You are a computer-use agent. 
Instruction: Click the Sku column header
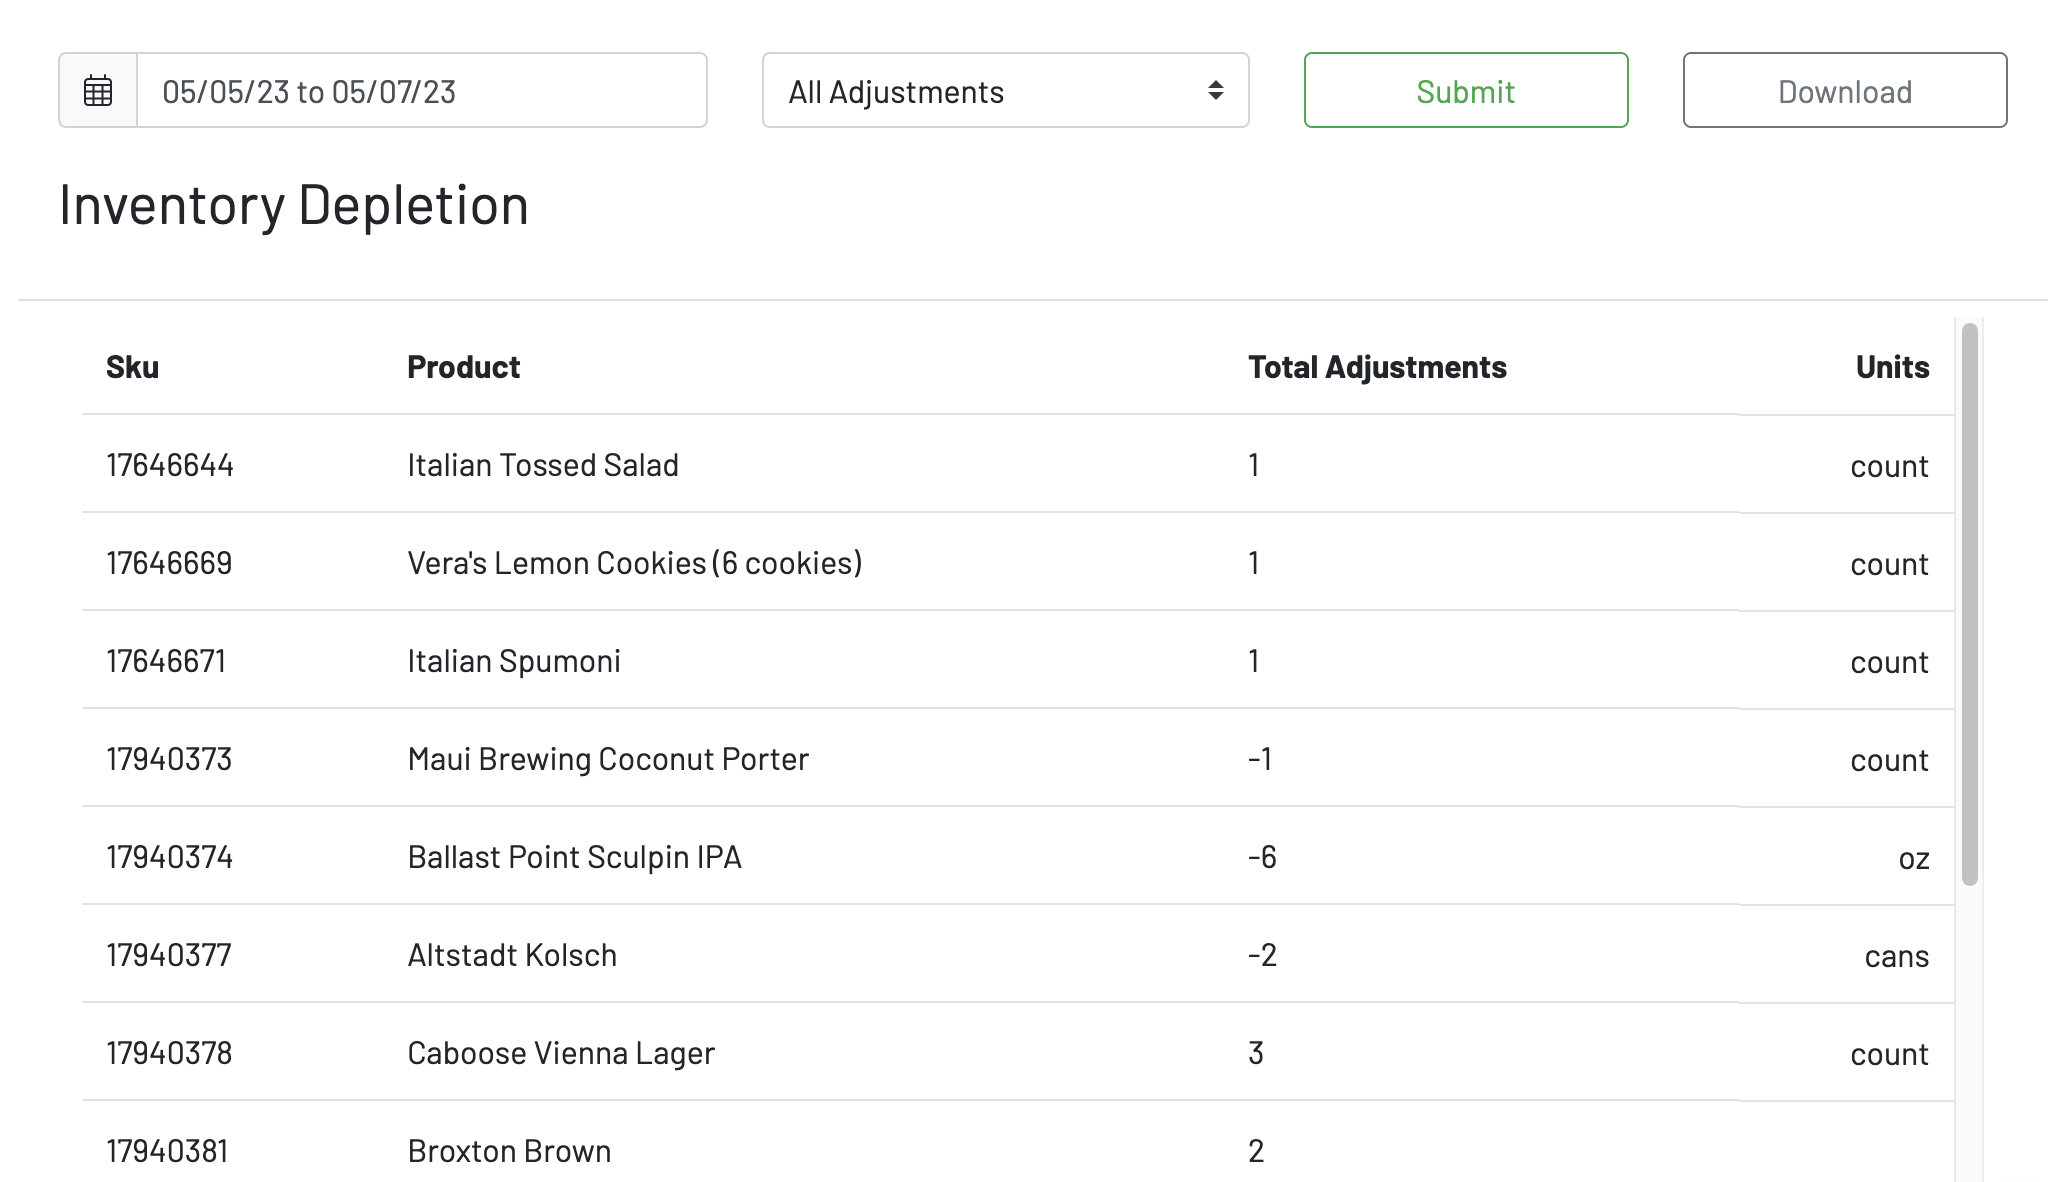point(133,367)
